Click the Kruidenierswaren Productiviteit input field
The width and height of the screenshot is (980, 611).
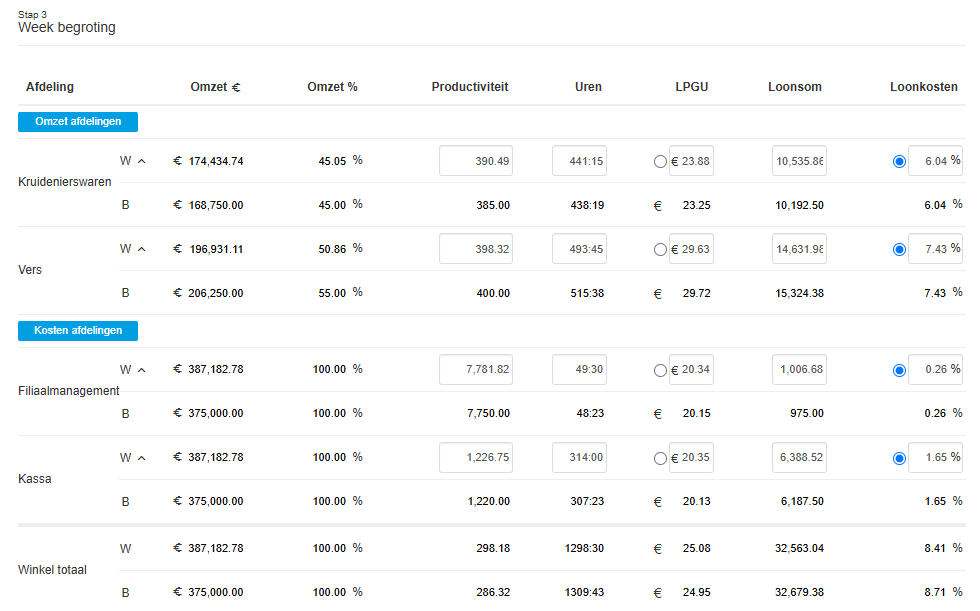[x=476, y=161]
